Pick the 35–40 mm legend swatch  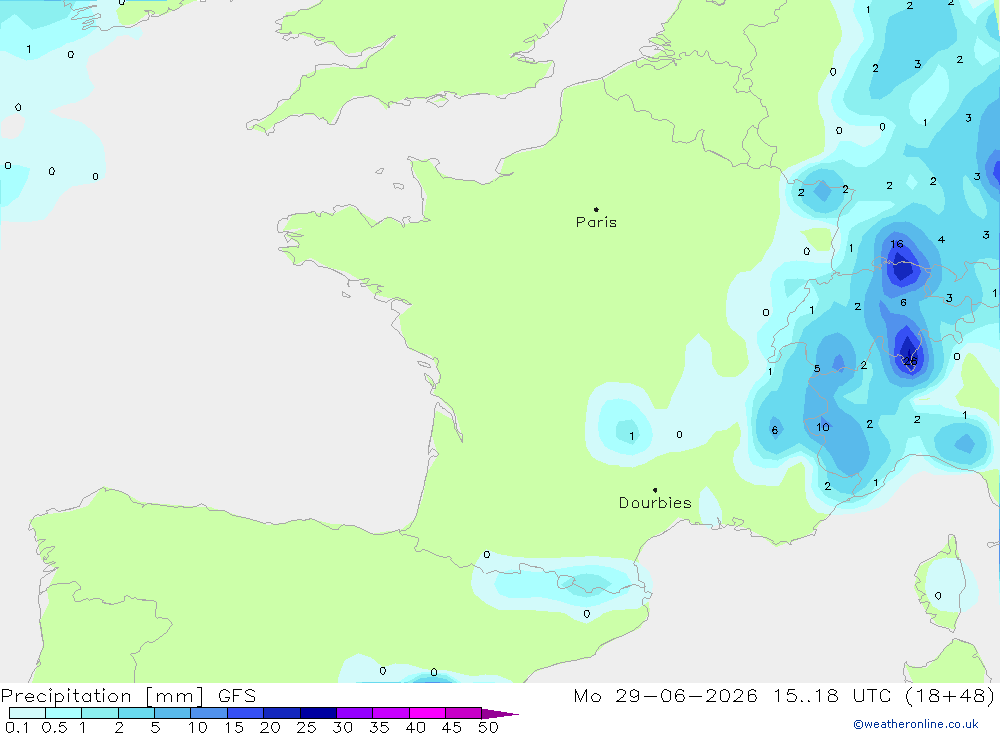click(x=391, y=713)
